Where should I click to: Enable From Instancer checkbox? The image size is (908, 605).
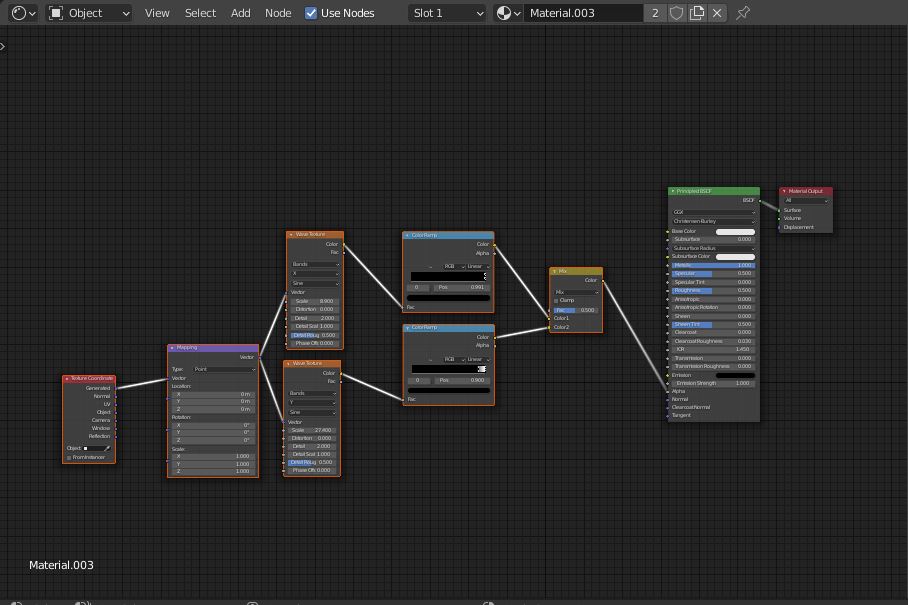coord(69,458)
